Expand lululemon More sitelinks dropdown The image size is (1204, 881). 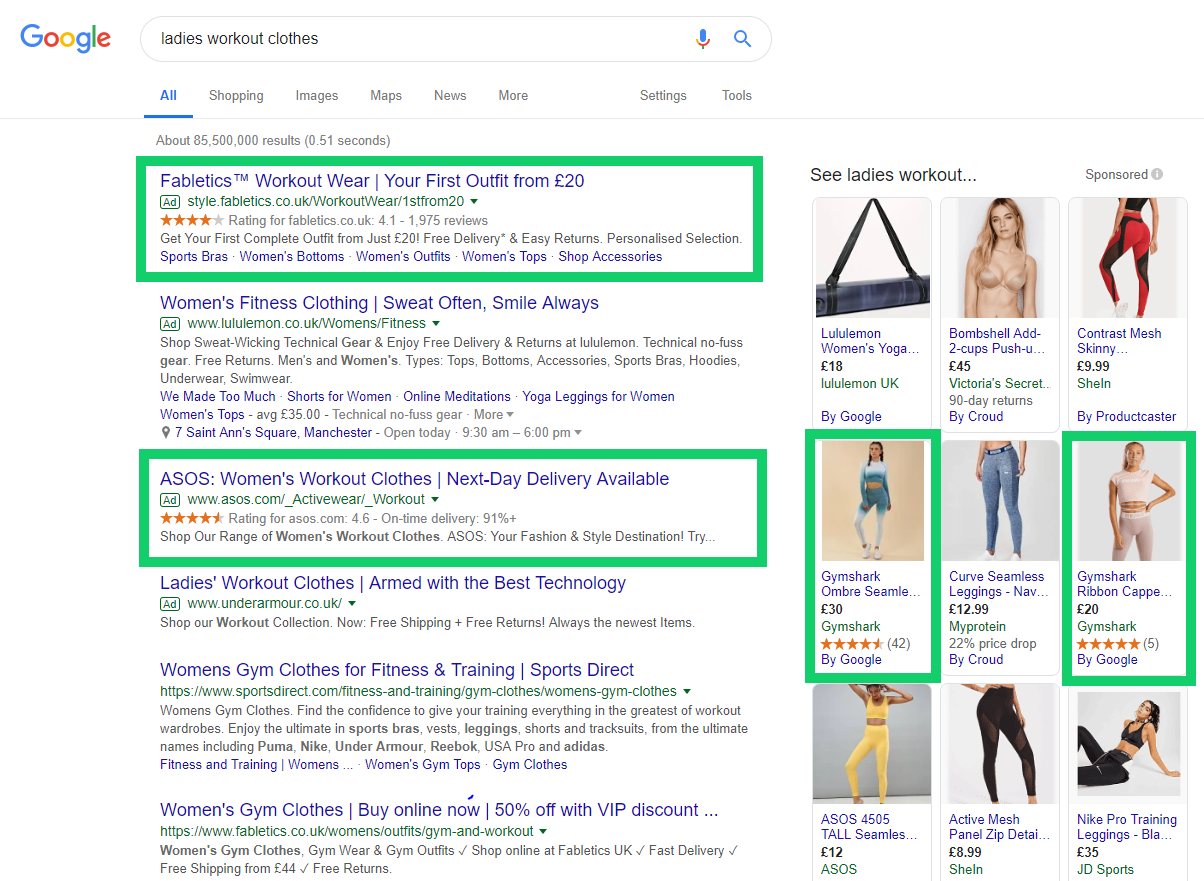494,415
